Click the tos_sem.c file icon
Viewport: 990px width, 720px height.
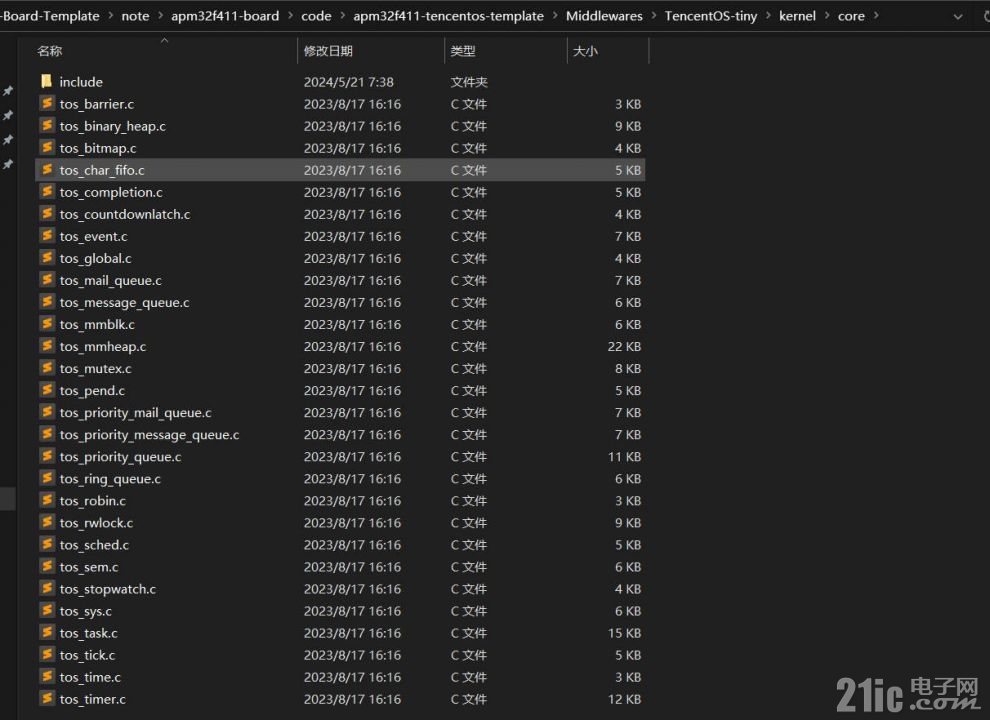(x=47, y=566)
